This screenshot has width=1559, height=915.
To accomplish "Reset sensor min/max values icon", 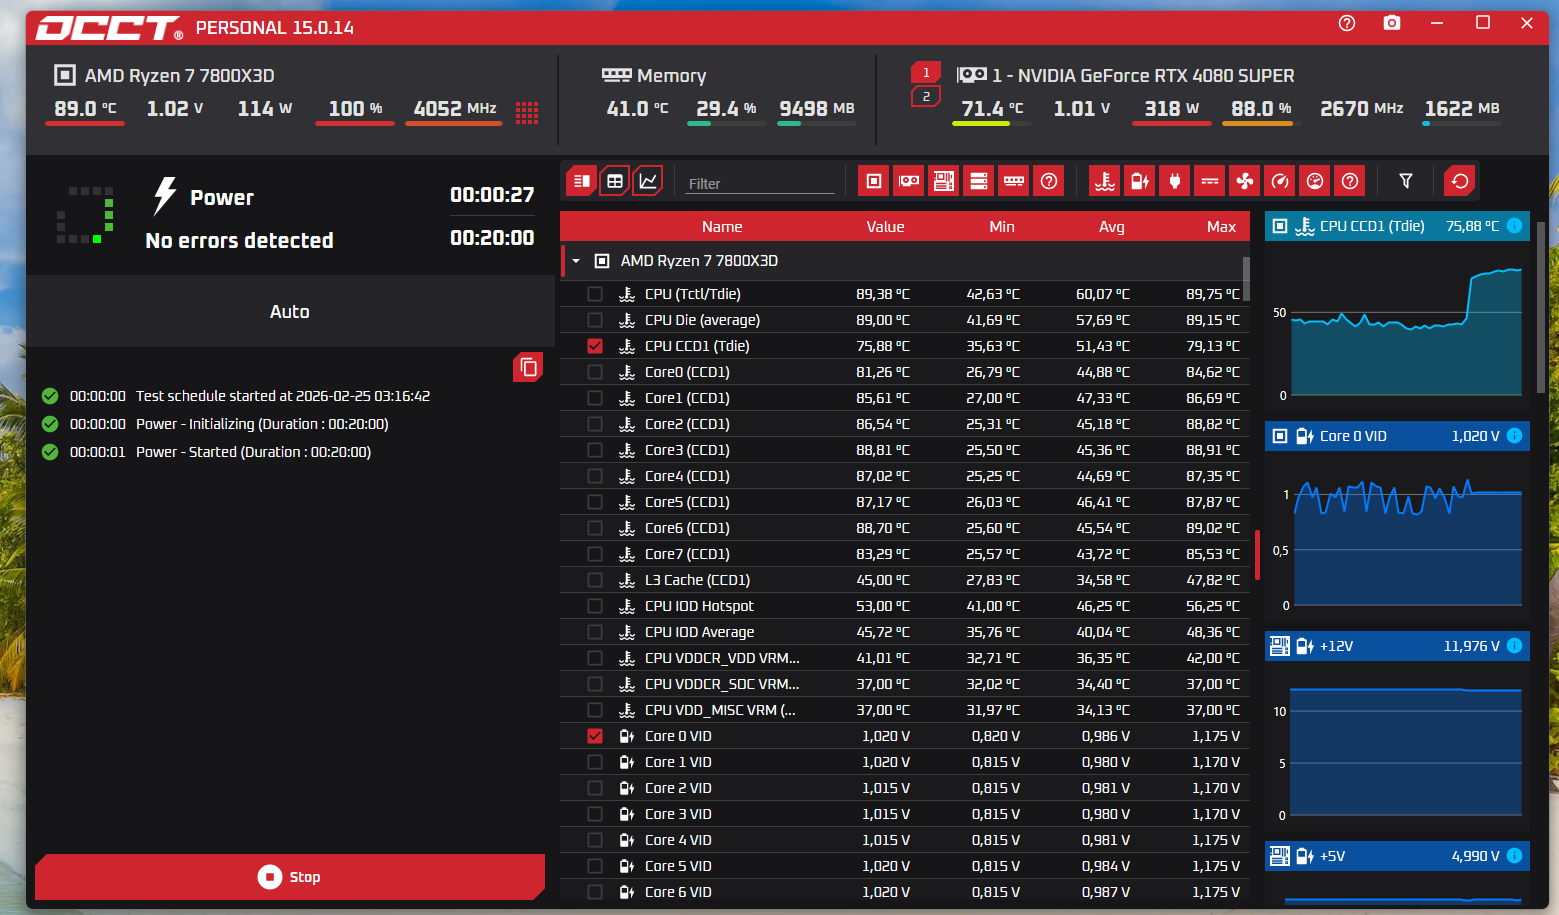I will [x=1460, y=181].
